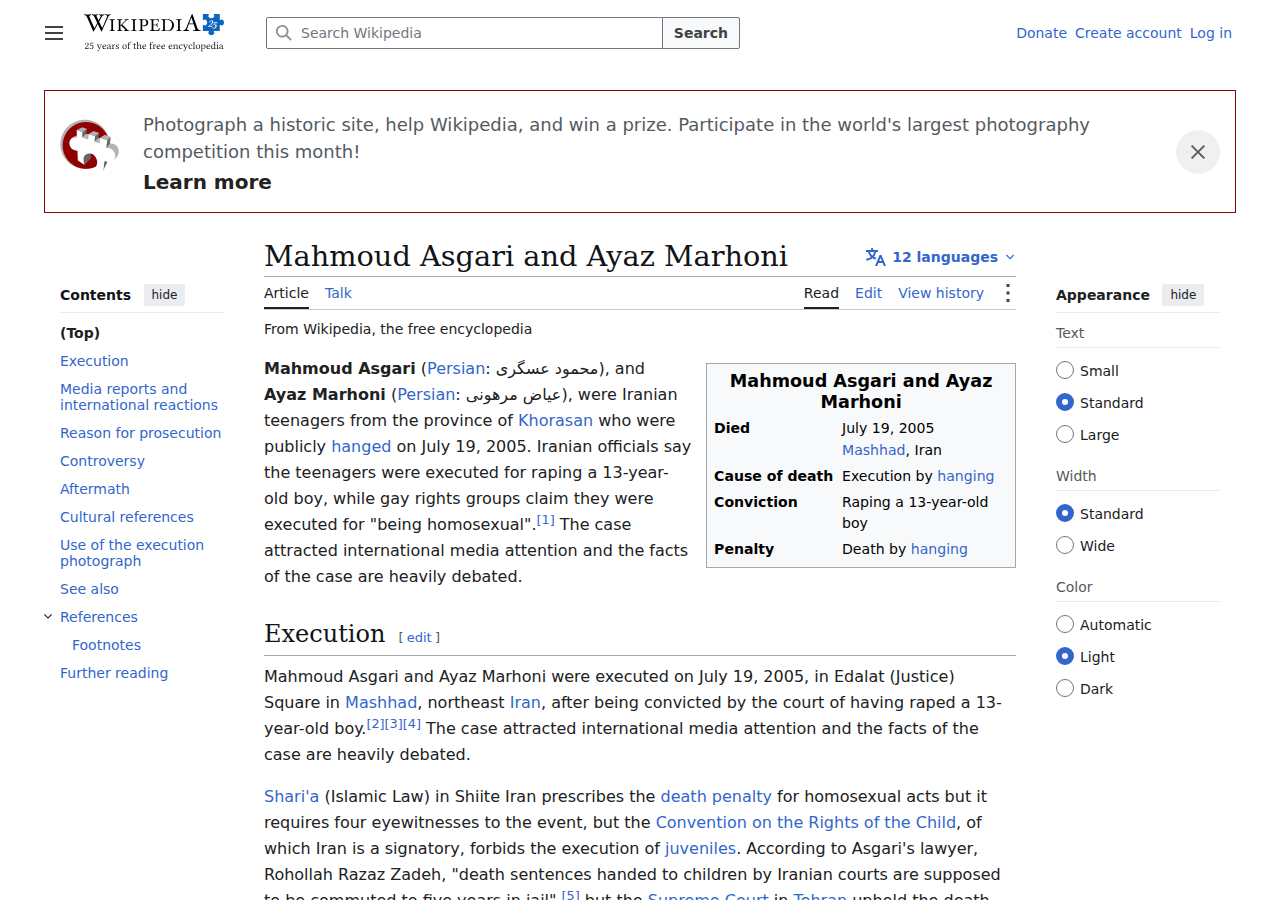Click citation reference [1]
Image resolution: width=1280 pixels, height=900 pixels.
545,520
